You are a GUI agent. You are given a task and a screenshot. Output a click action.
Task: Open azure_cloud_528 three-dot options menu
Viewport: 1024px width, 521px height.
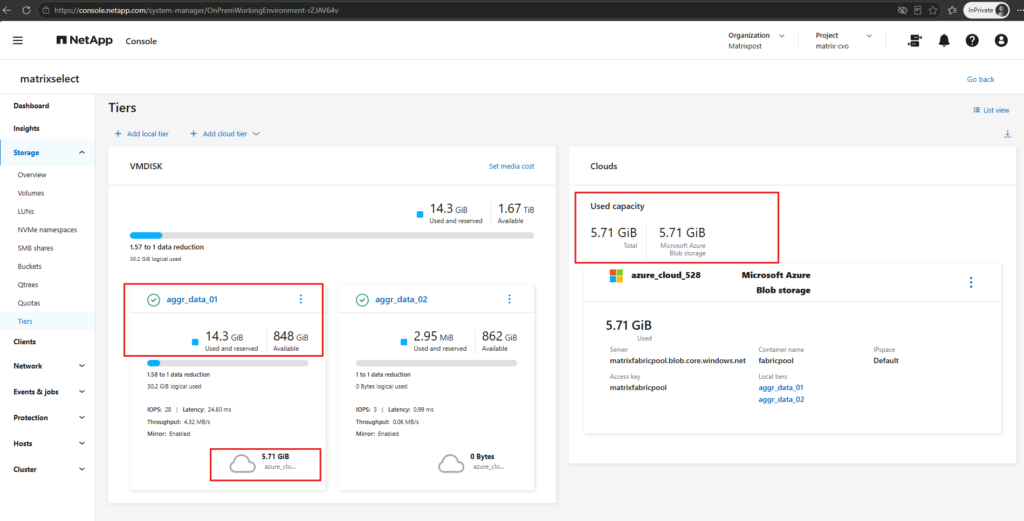[970, 282]
